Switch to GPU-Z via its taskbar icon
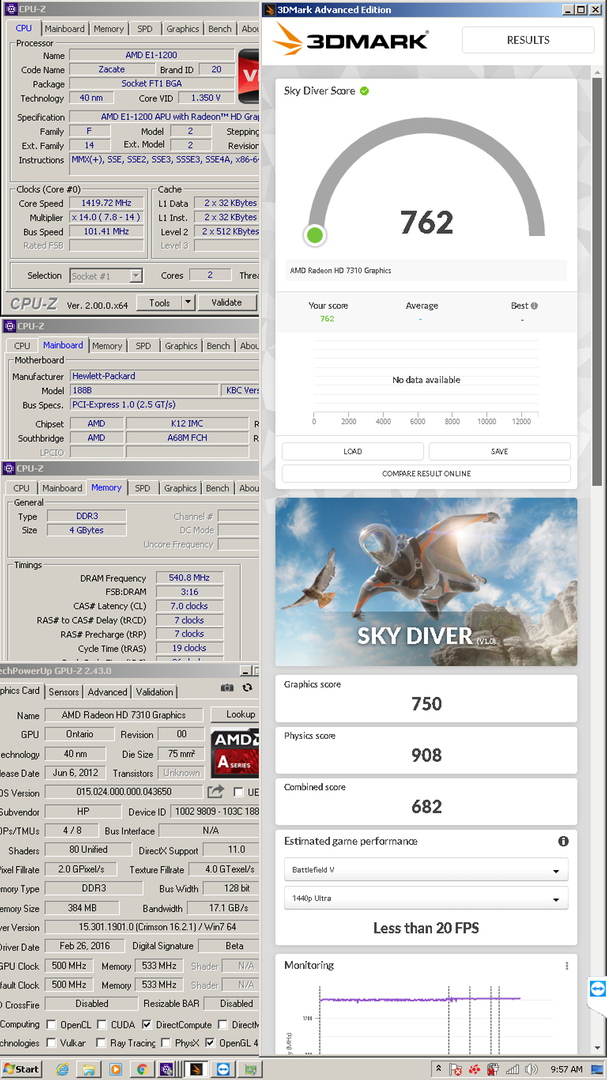Image resolution: width=607 pixels, height=1080 pixels. pyautogui.click(x=250, y=1070)
